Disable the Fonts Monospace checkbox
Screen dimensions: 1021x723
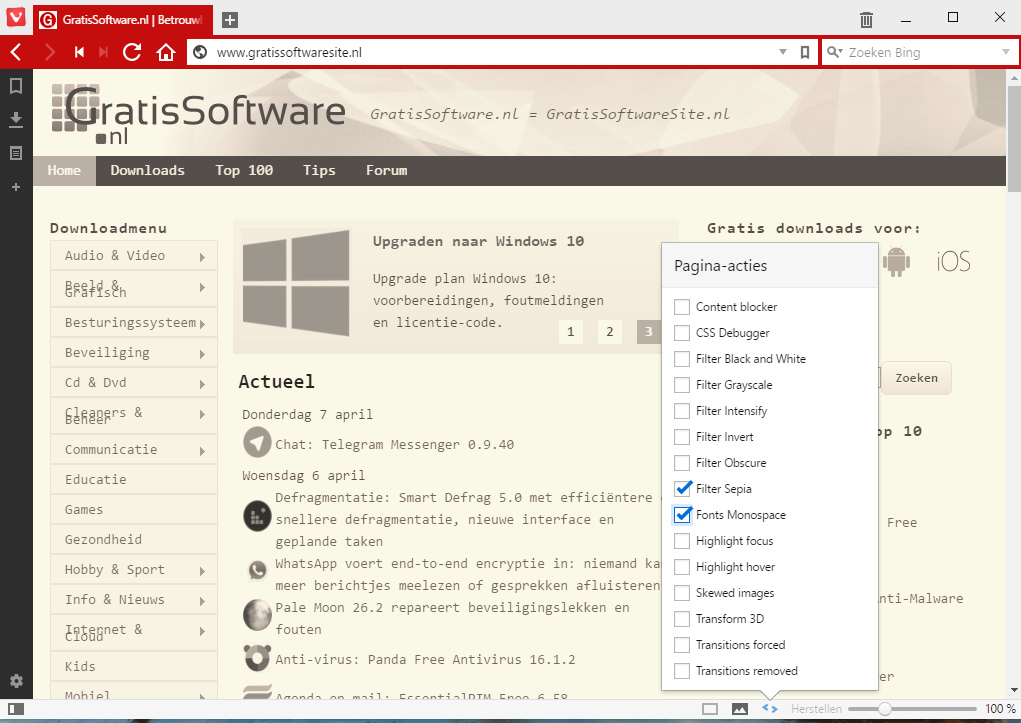[x=683, y=515]
